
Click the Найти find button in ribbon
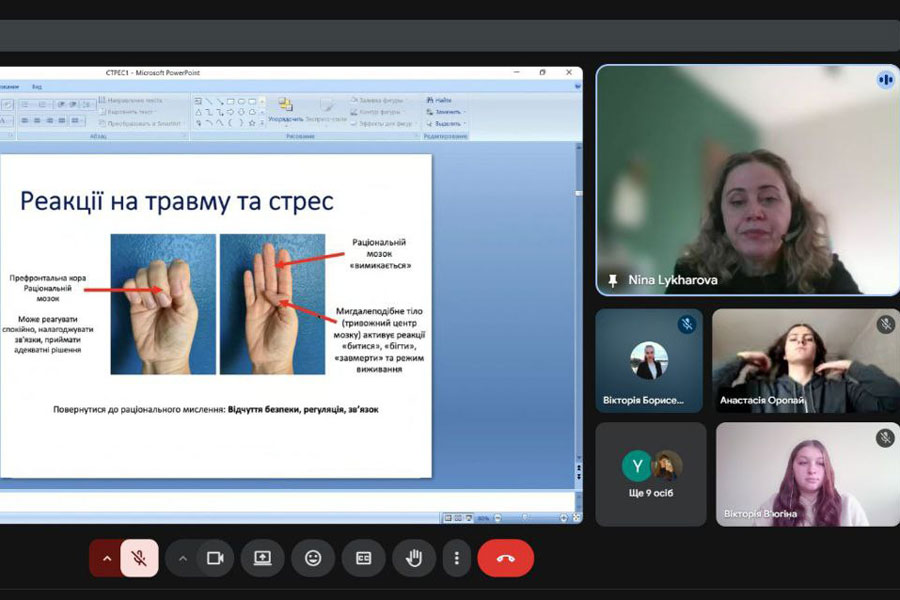coord(440,100)
